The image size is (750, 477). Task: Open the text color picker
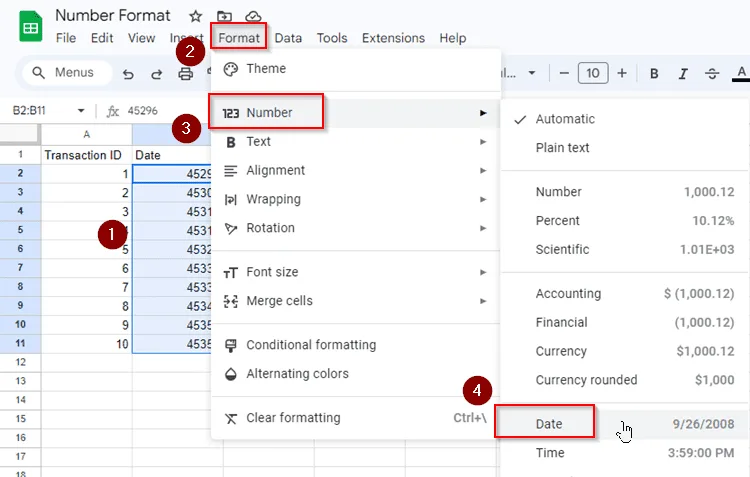tap(741, 74)
